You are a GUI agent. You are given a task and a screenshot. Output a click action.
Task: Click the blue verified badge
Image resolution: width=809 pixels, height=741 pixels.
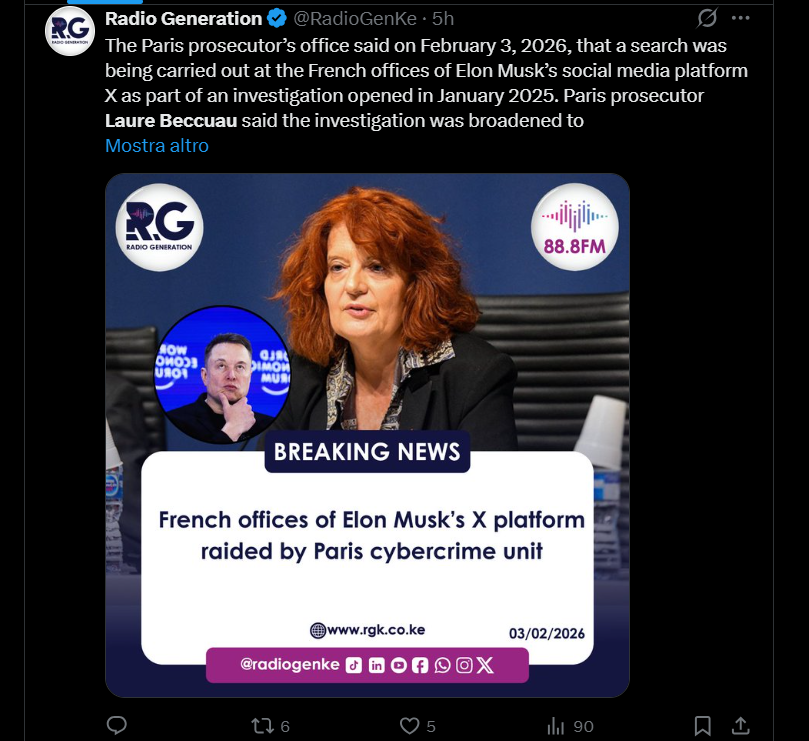click(x=277, y=19)
